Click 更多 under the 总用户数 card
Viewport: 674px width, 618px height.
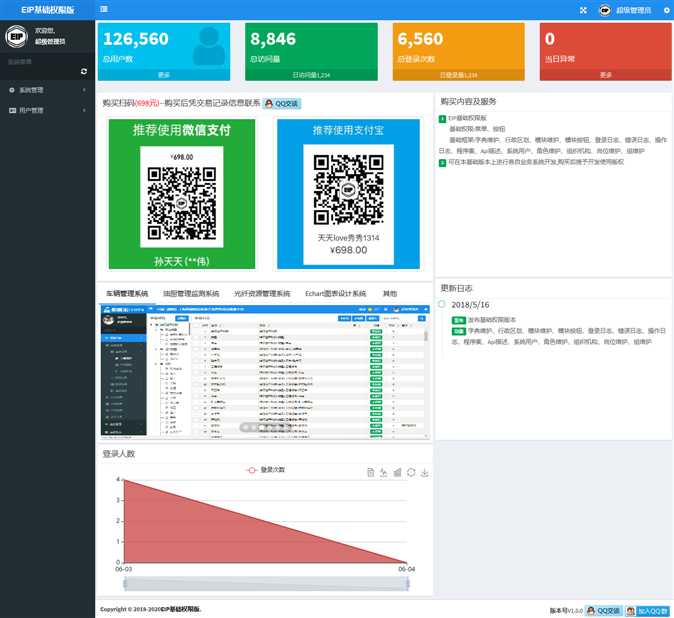(x=164, y=75)
